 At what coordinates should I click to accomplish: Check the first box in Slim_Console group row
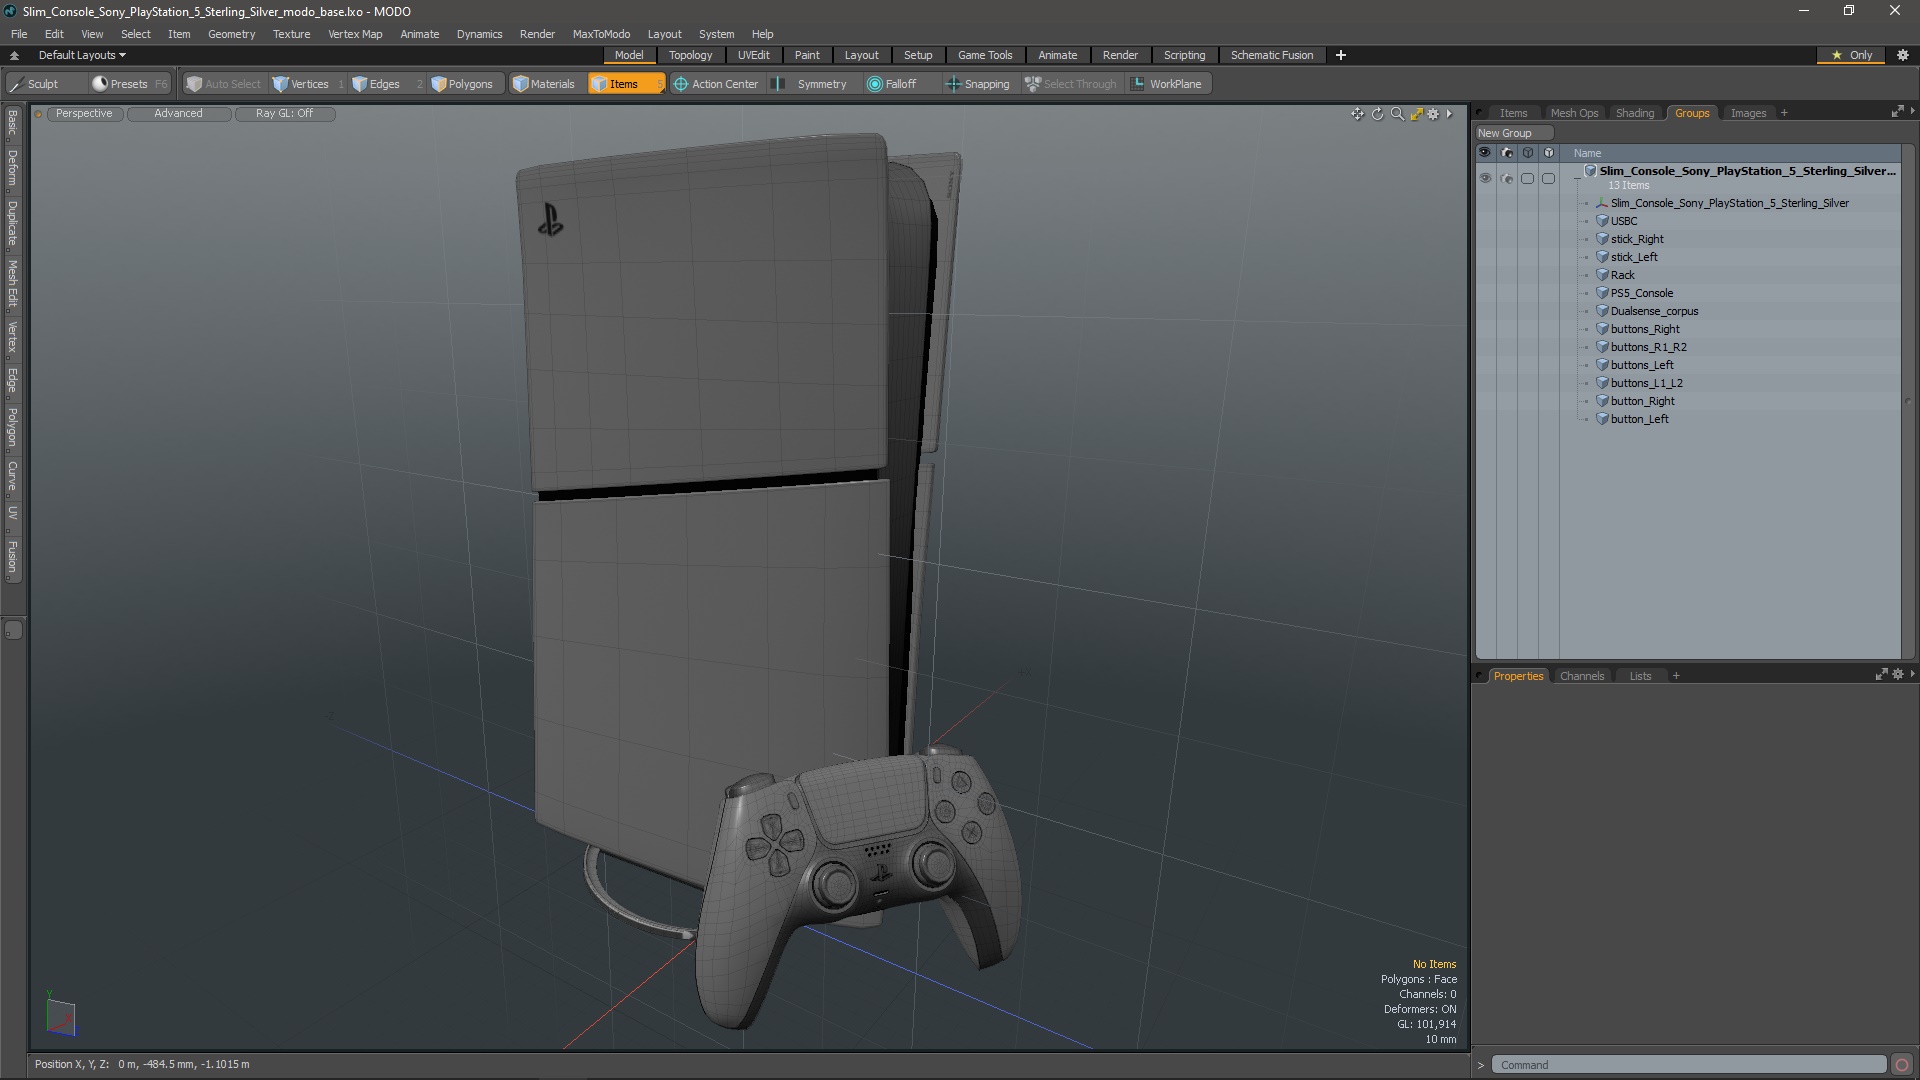[x=1527, y=178]
